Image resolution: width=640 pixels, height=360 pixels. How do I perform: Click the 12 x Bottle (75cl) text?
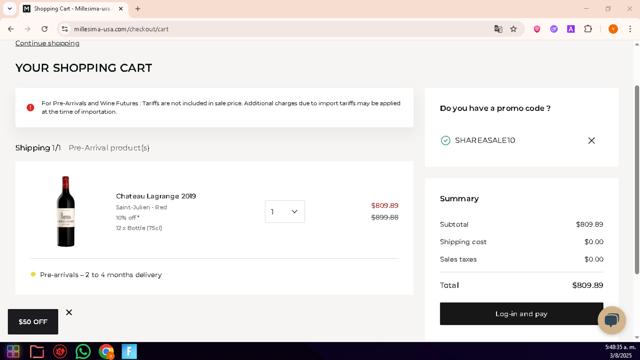click(139, 228)
